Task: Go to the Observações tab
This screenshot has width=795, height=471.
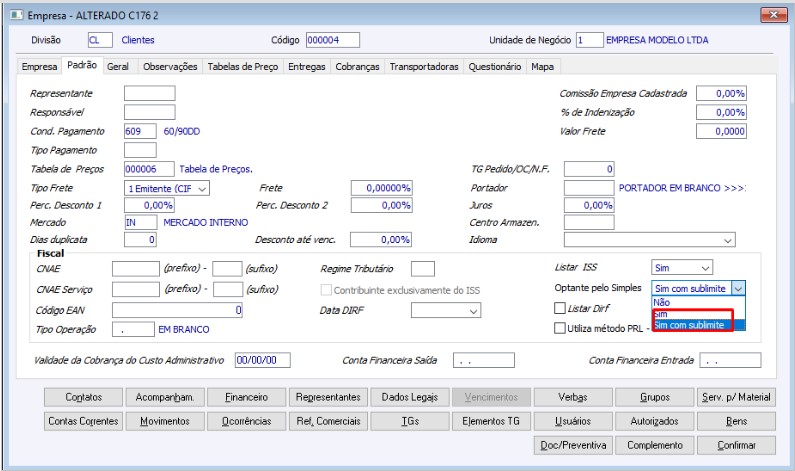Action: [x=170, y=66]
